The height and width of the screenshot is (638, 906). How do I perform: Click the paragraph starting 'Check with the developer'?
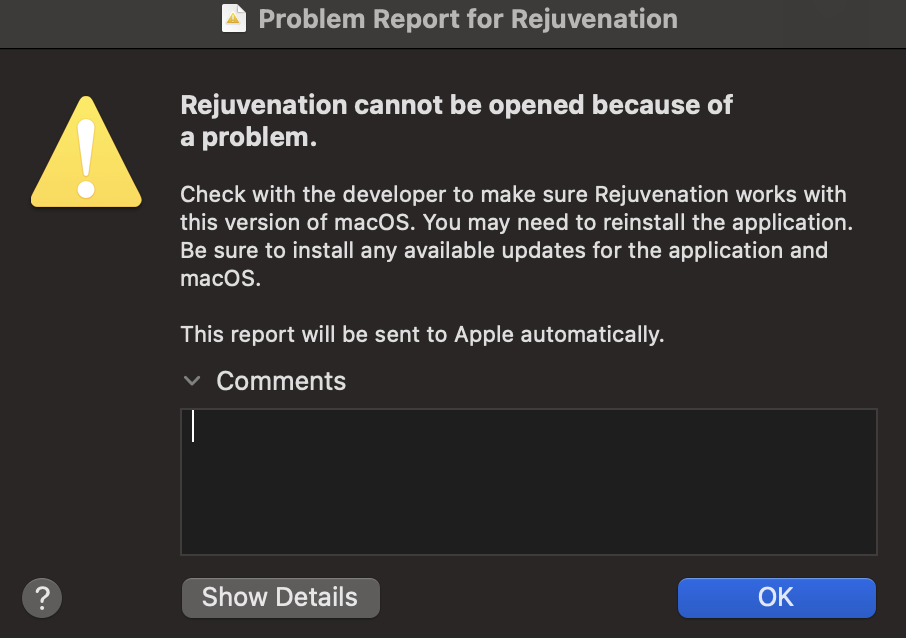click(517, 236)
